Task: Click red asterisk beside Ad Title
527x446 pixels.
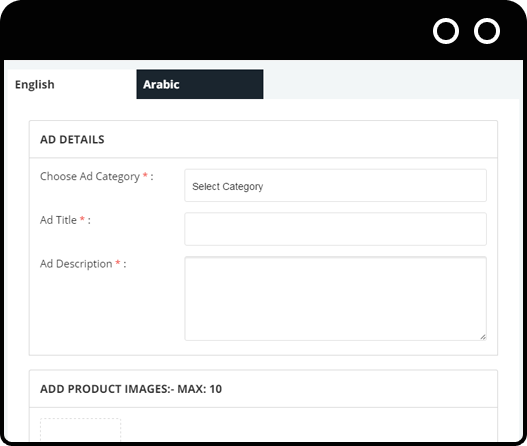Action: (x=82, y=219)
